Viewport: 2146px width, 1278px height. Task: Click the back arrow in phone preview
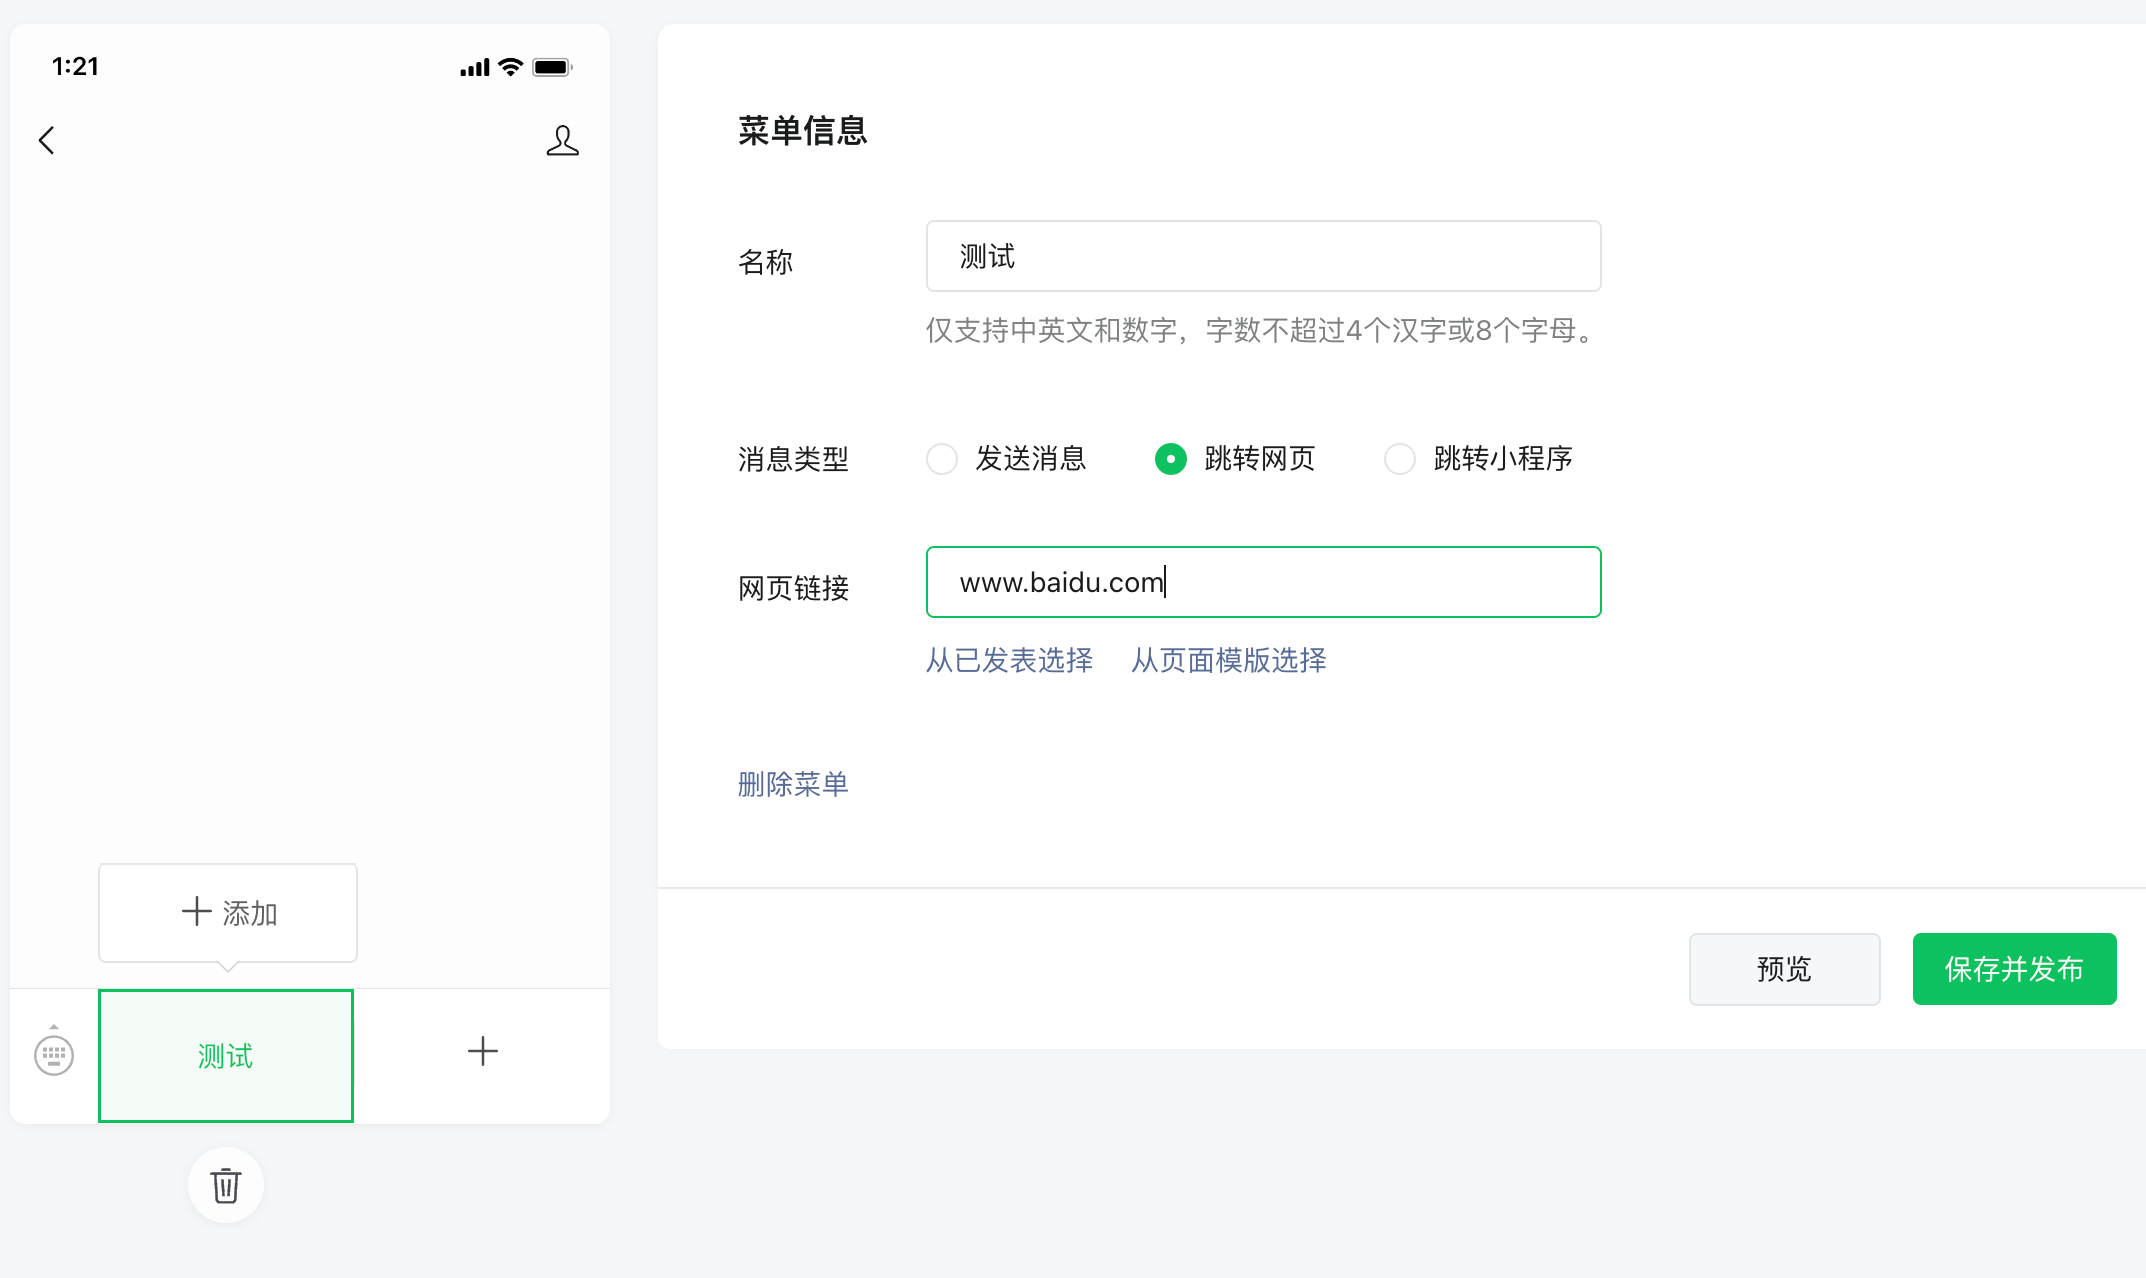point(46,140)
